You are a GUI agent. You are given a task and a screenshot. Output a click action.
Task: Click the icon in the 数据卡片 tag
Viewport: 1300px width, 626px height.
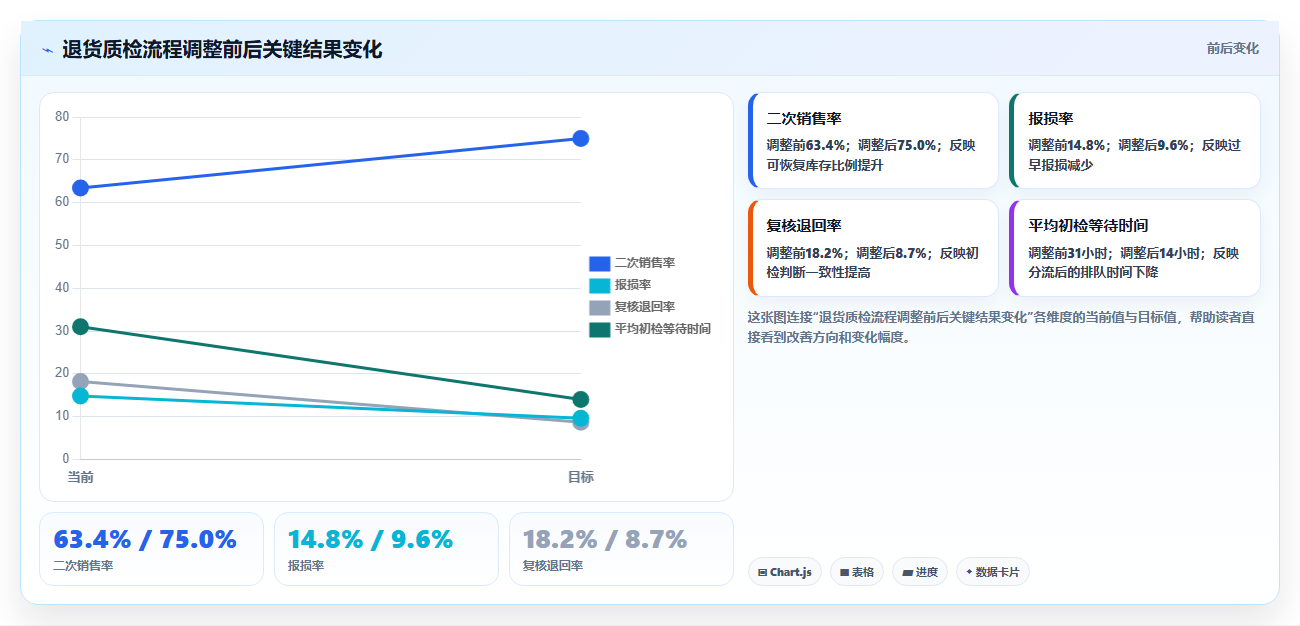coord(969,573)
